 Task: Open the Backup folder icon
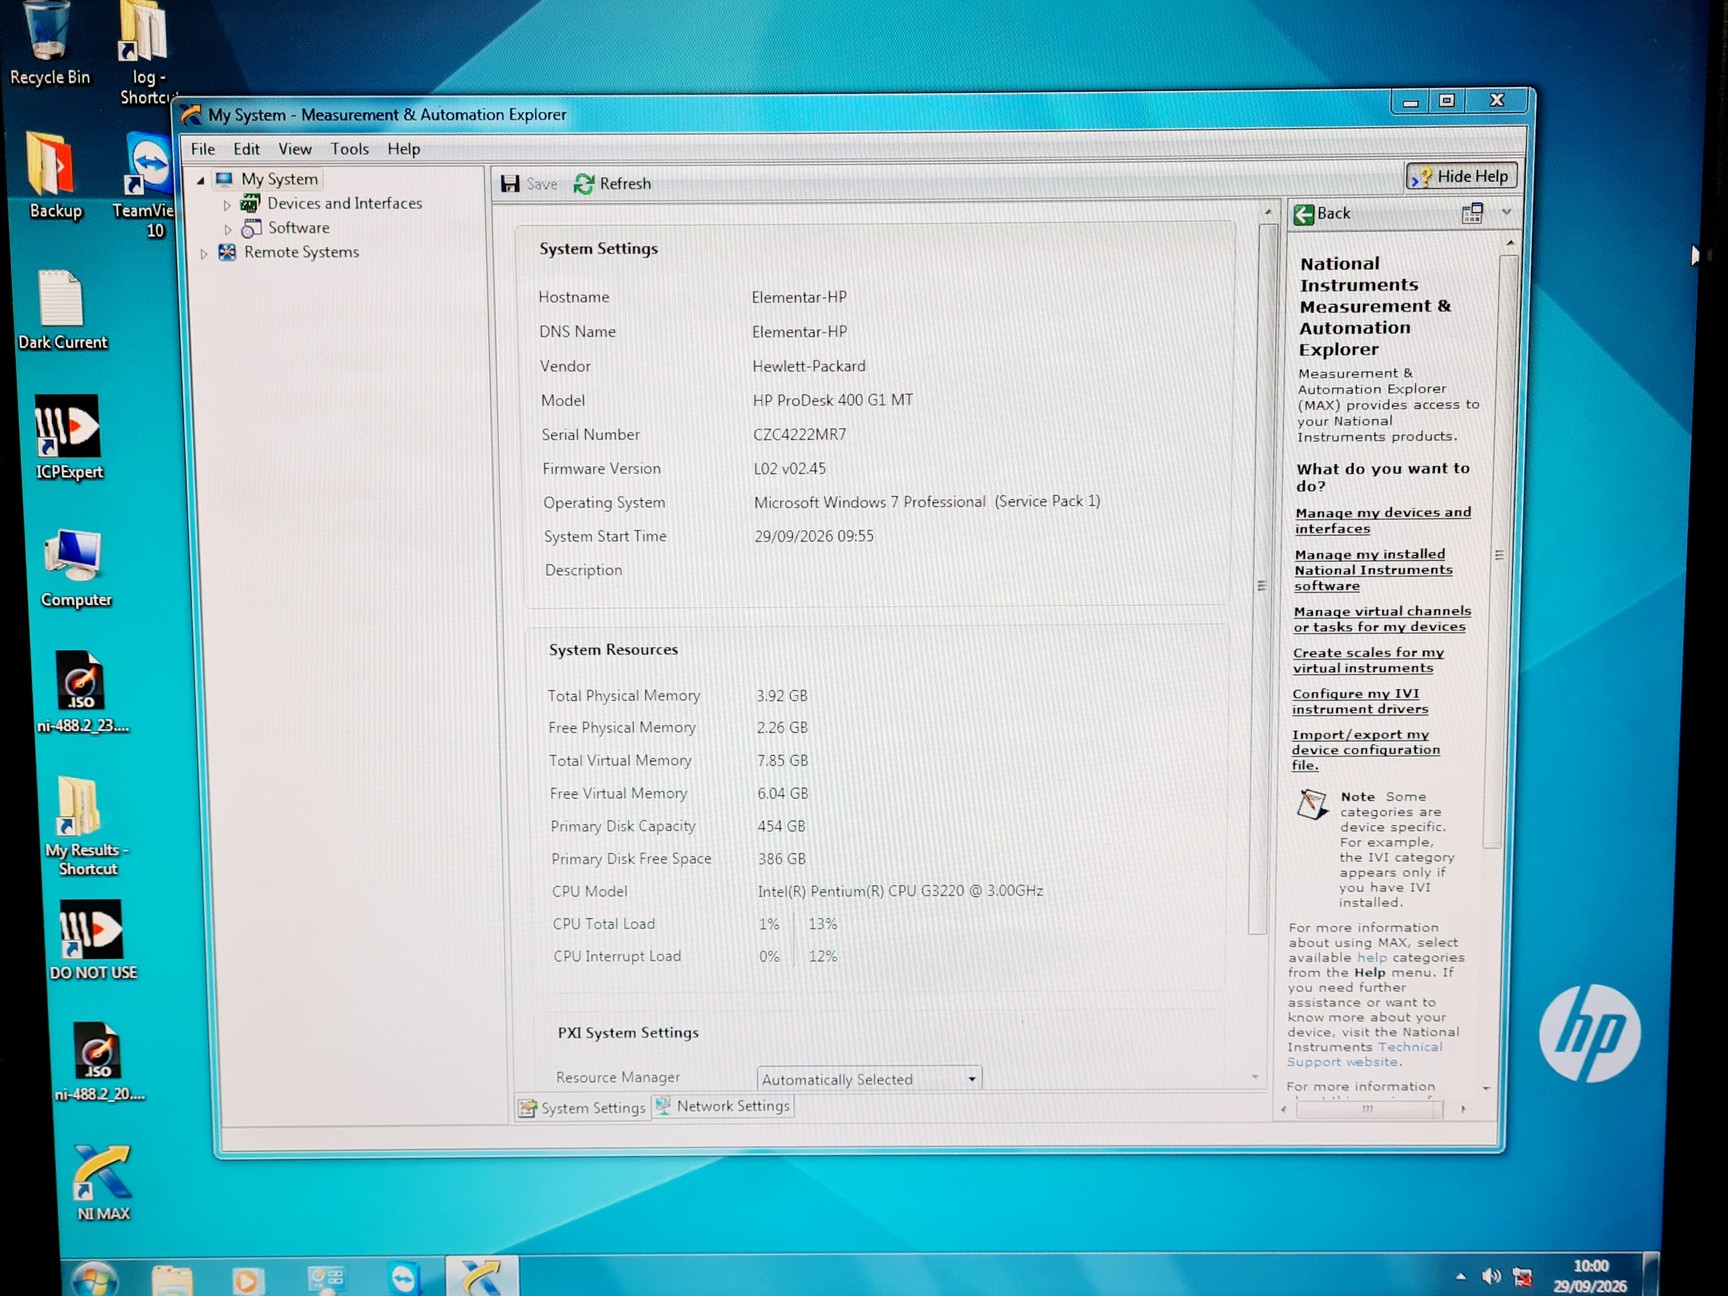[54, 175]
